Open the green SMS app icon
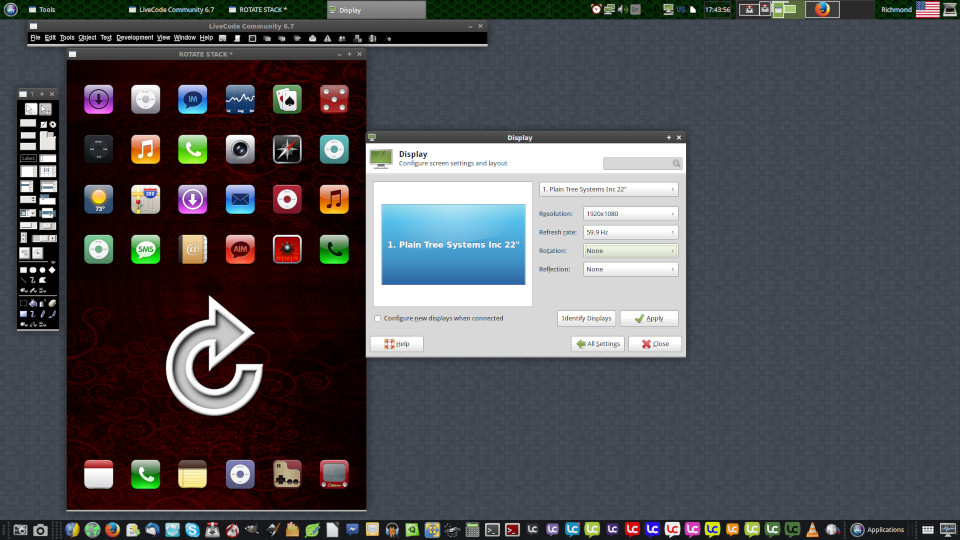 (x=146, y=248)
